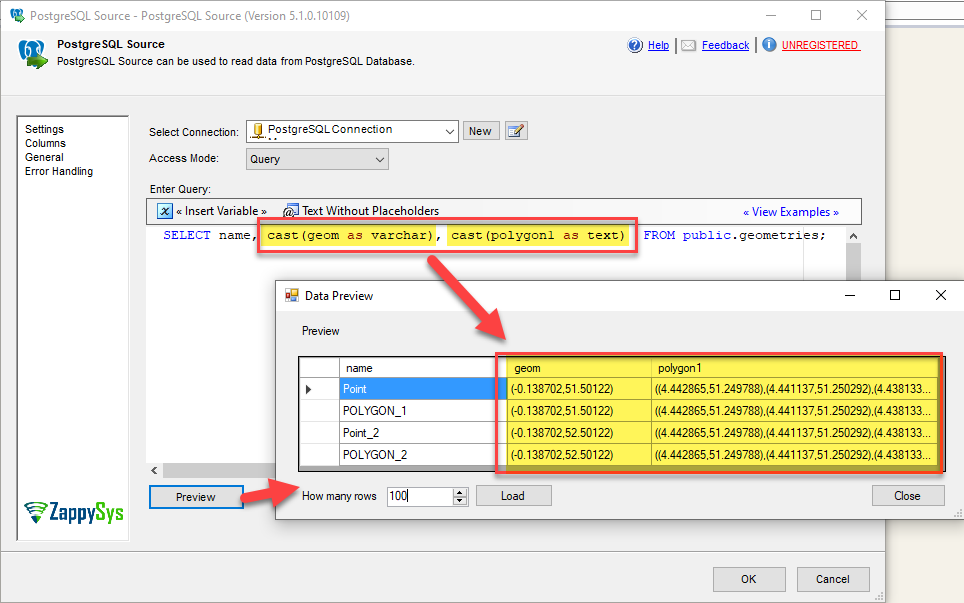Image resolution: width=964 pixels, height=603 pixels.
Task: Expand the Access Mode dropdown
Action: coord(379,159)
